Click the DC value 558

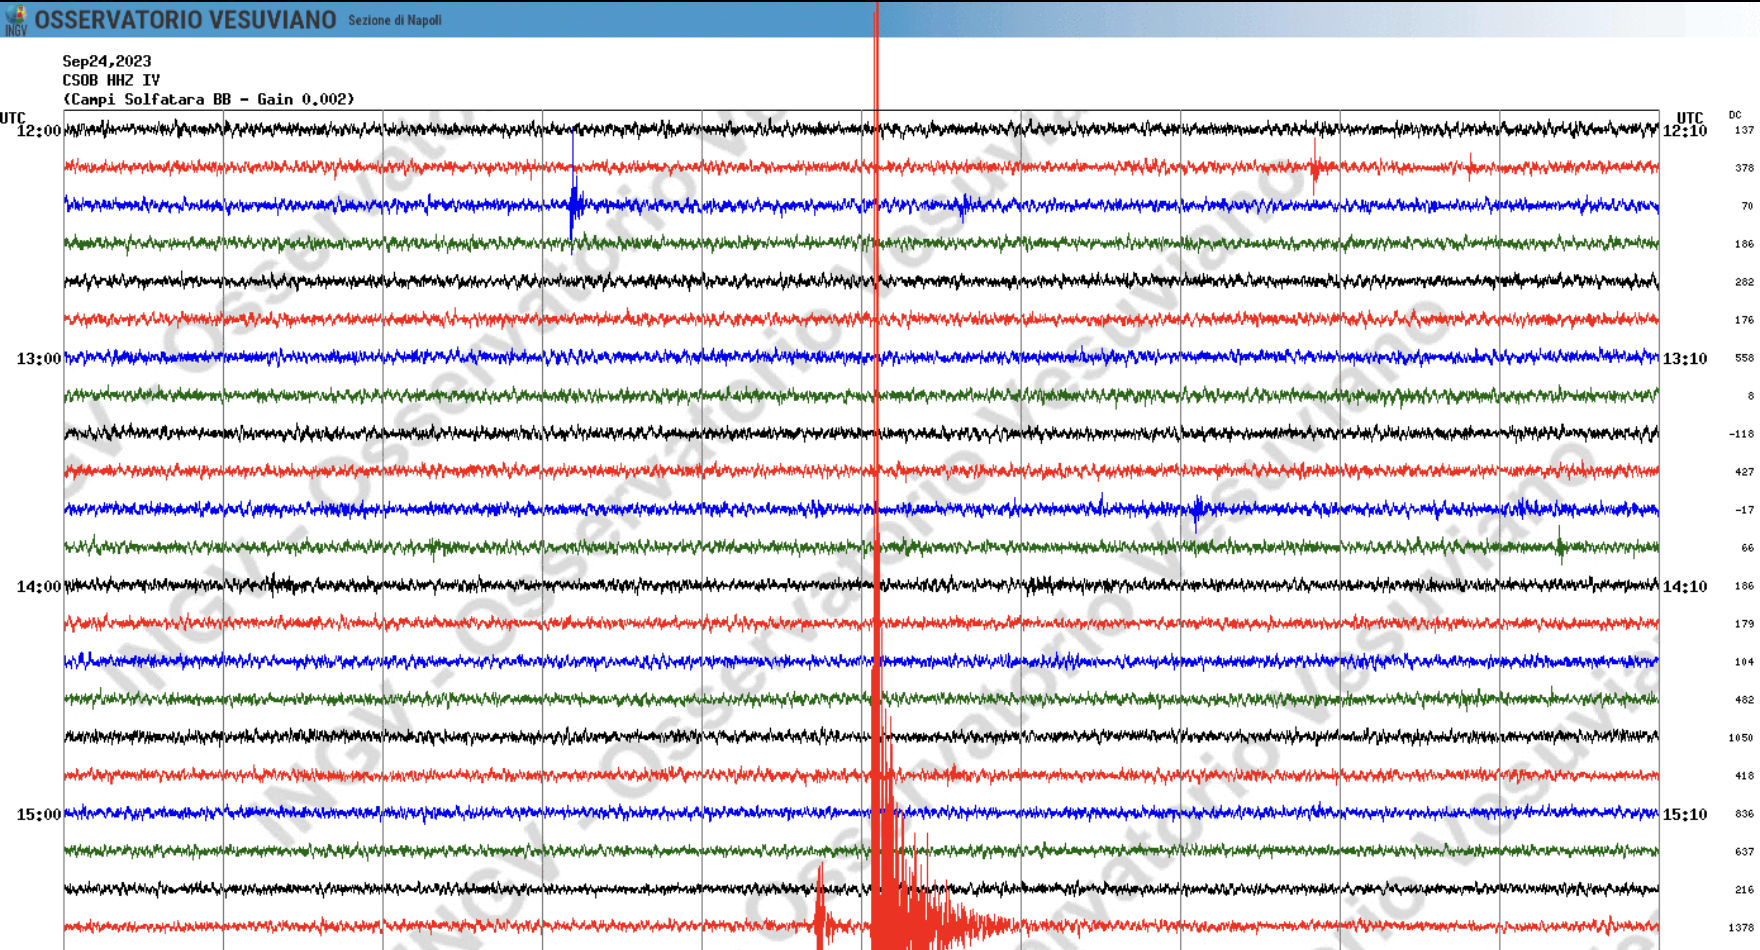1744,358
